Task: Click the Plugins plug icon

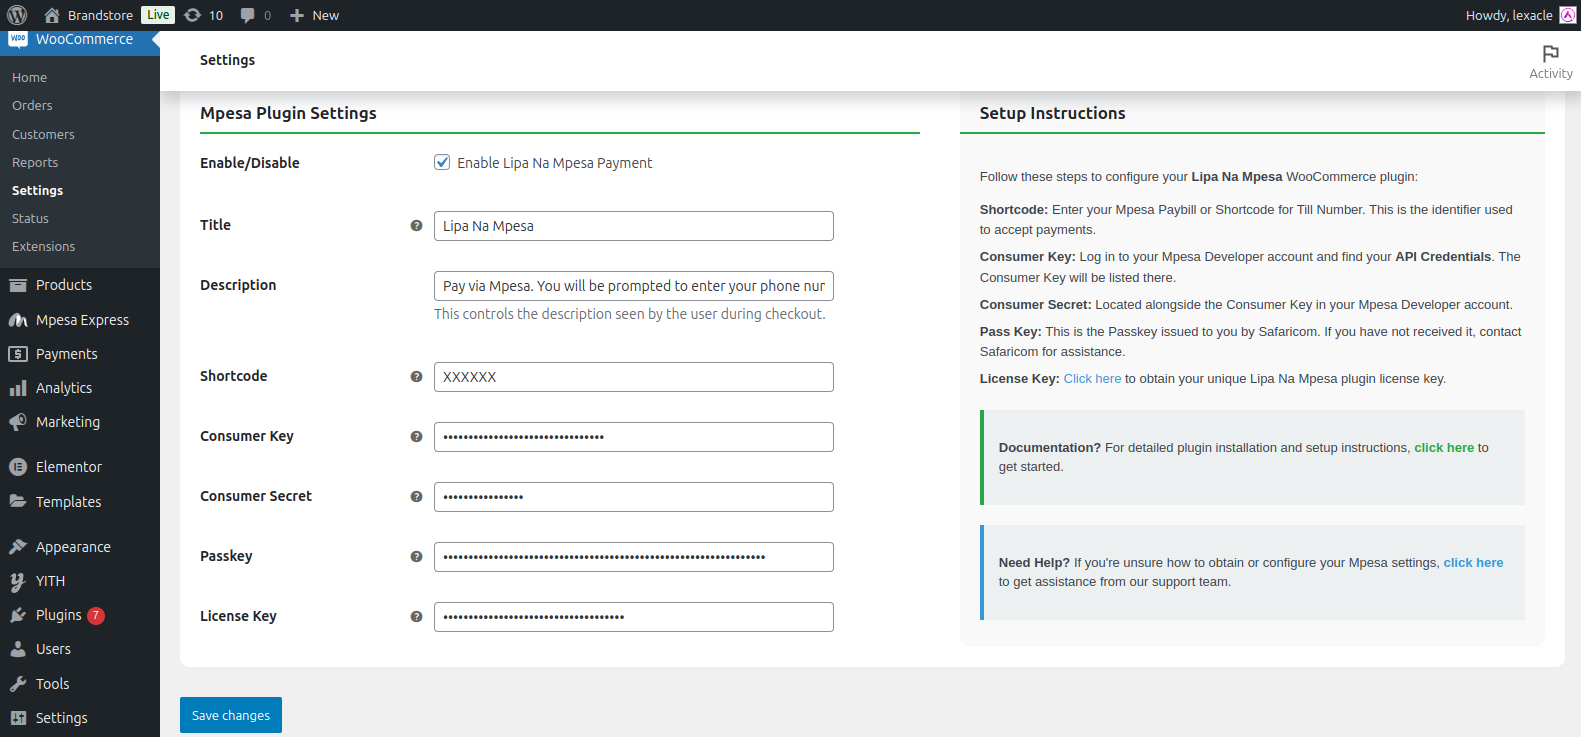Action: click(18, 615)
